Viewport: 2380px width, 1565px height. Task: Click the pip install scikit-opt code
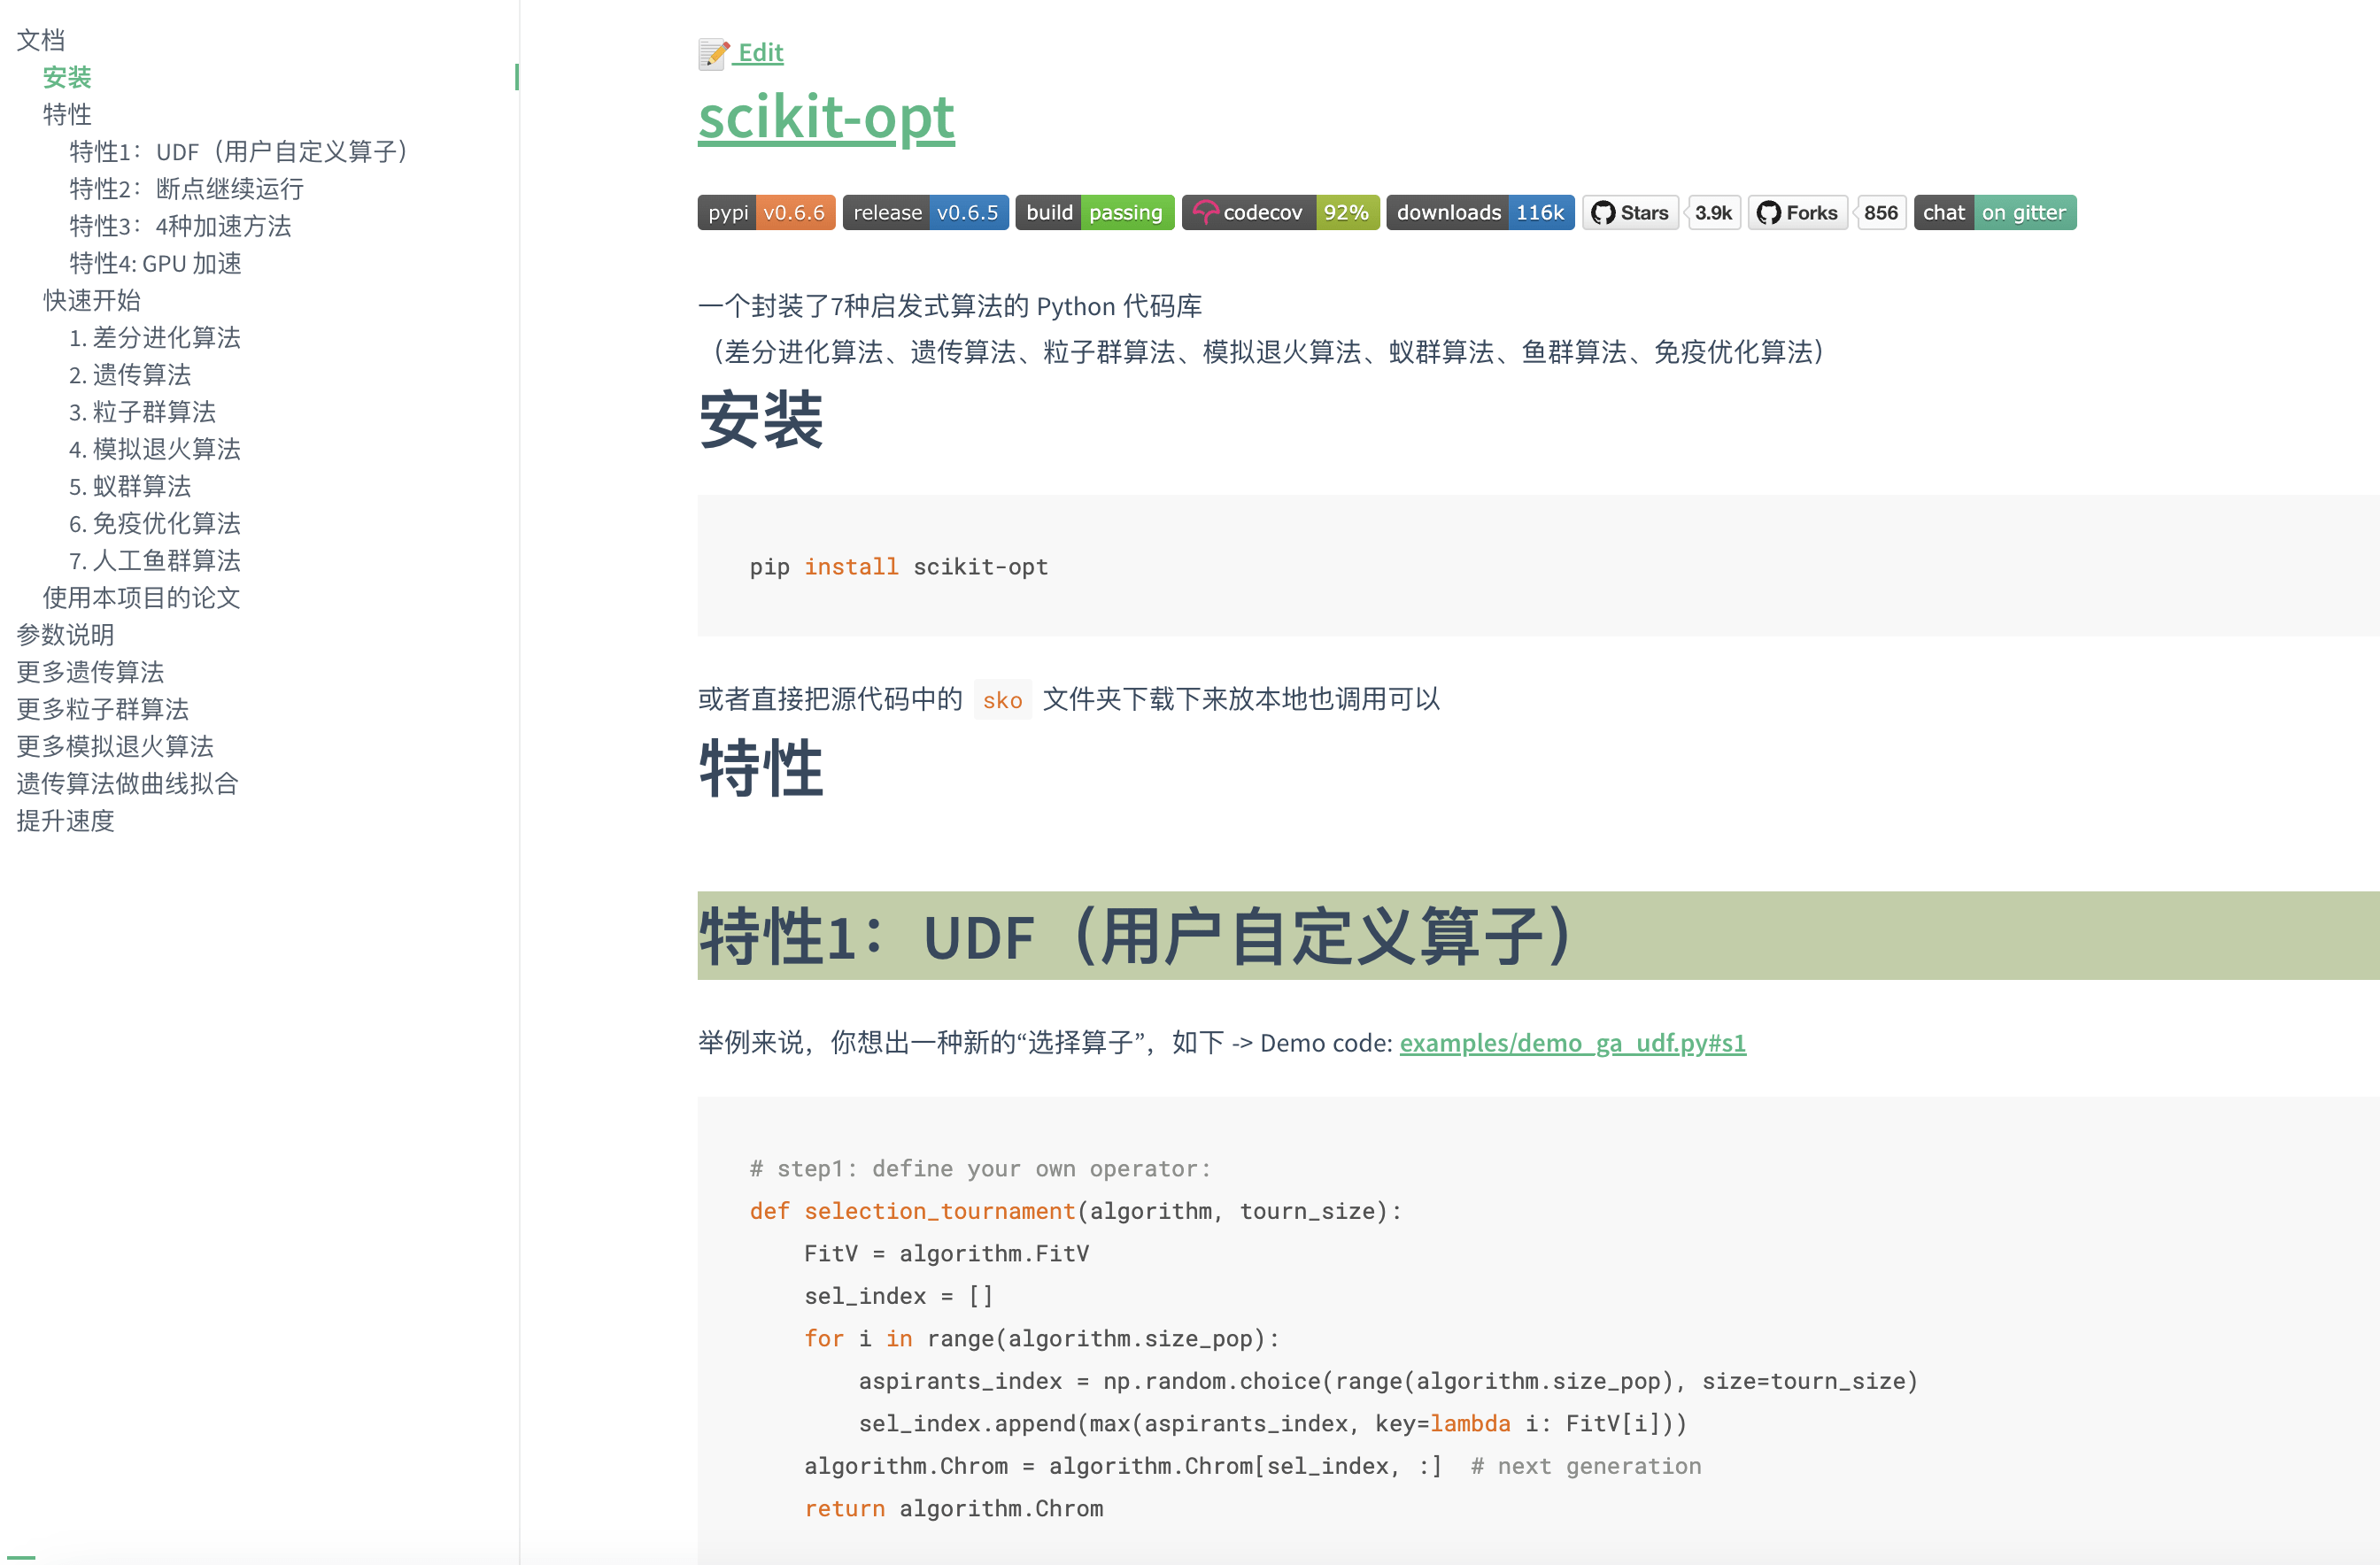899,567
